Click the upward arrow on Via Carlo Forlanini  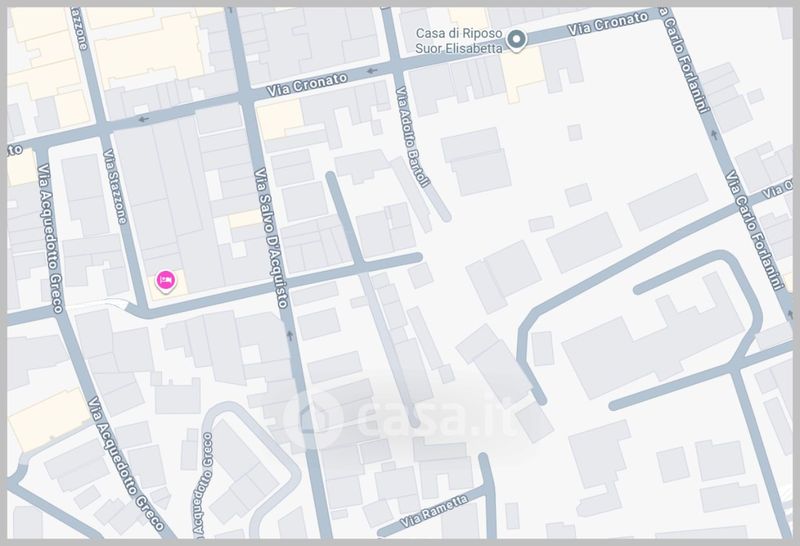pos(712,131)
